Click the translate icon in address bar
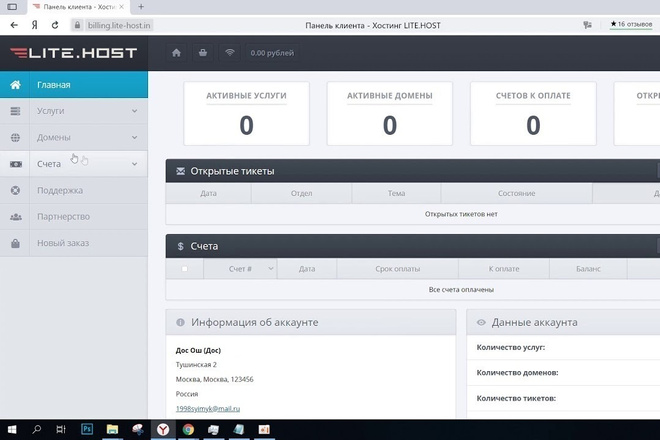The height and width of the screenshot is (440, 660). point(588,25)
